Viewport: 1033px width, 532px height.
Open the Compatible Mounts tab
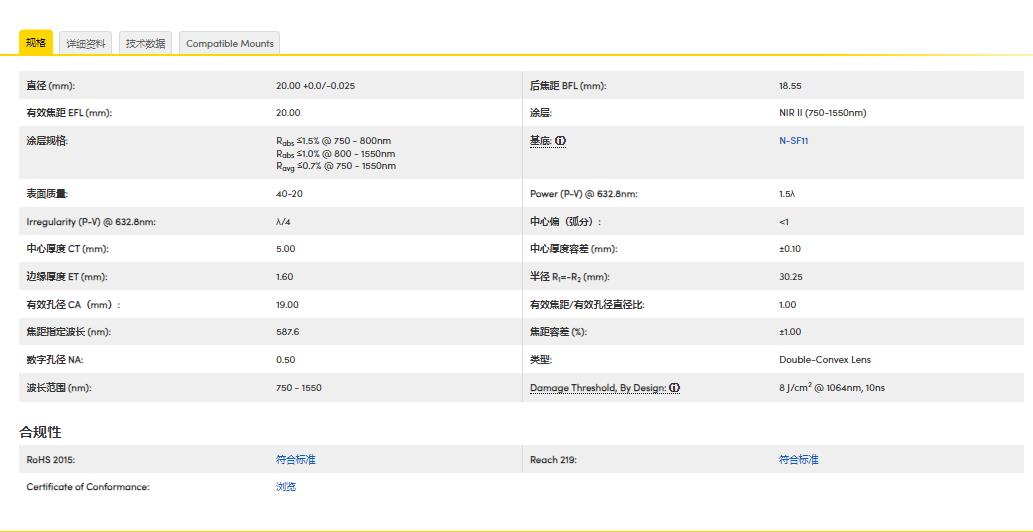coord(229,44)
